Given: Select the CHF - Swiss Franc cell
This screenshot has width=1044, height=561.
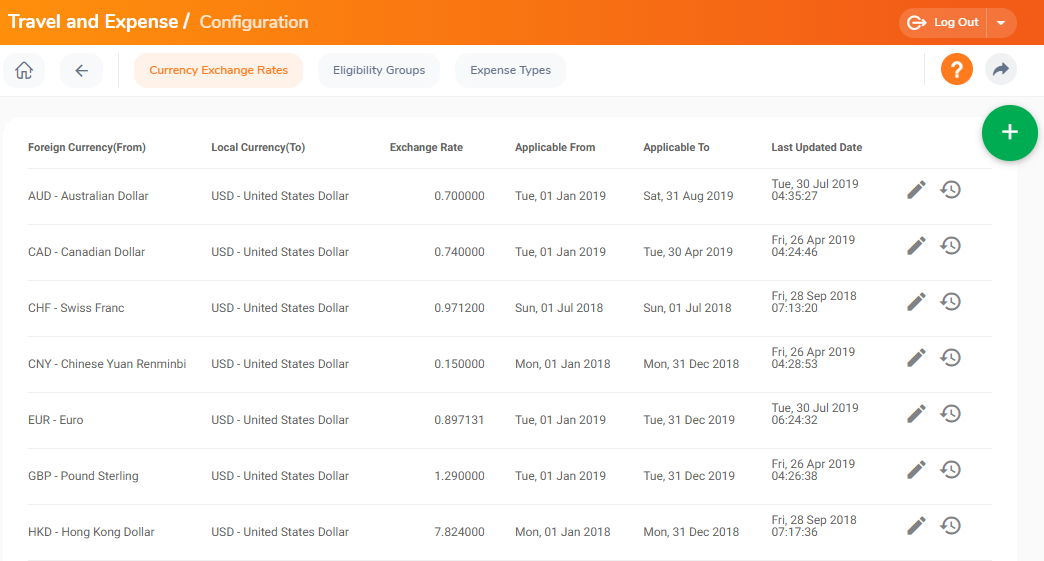Looking at the screenshot, I should point(76,307).
